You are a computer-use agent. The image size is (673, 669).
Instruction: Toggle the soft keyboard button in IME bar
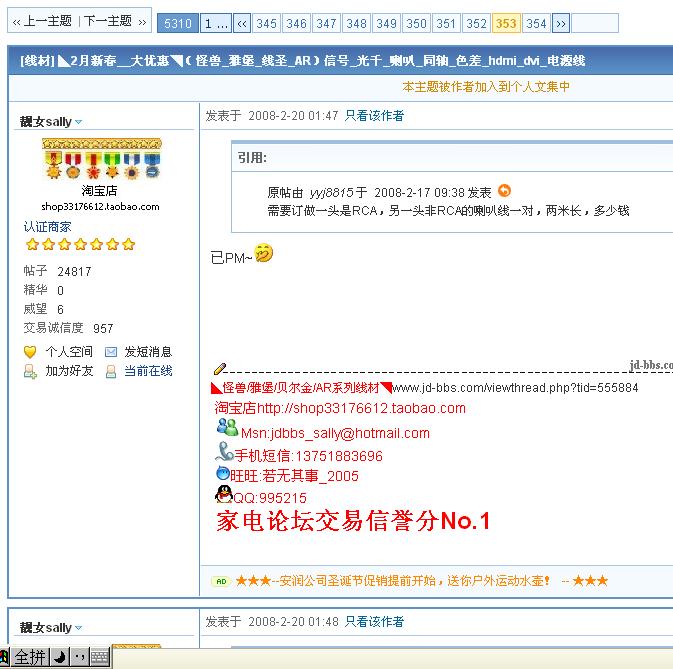click(x=99, y=657)
